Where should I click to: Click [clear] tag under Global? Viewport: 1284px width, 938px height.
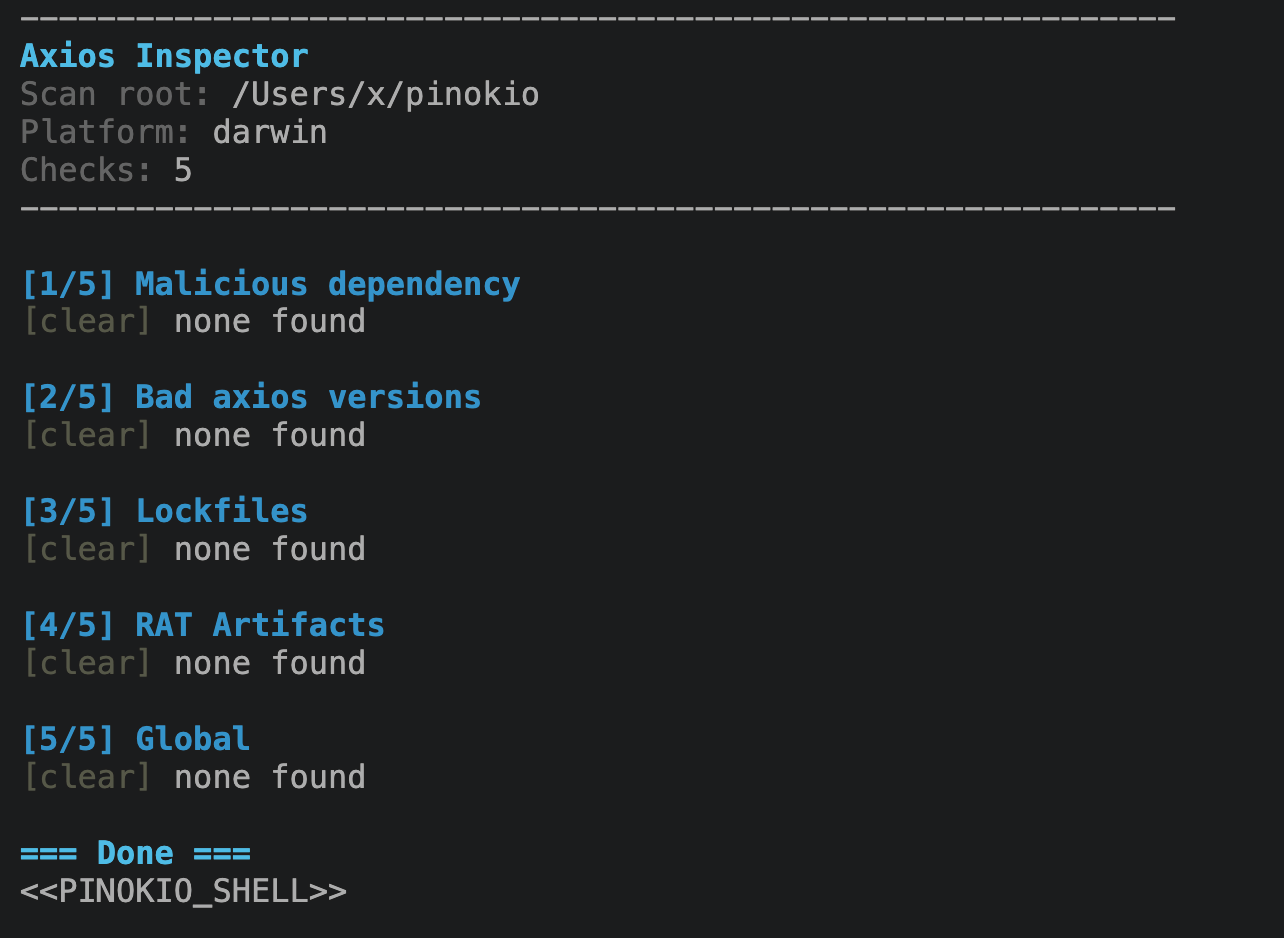coord(87,778)
